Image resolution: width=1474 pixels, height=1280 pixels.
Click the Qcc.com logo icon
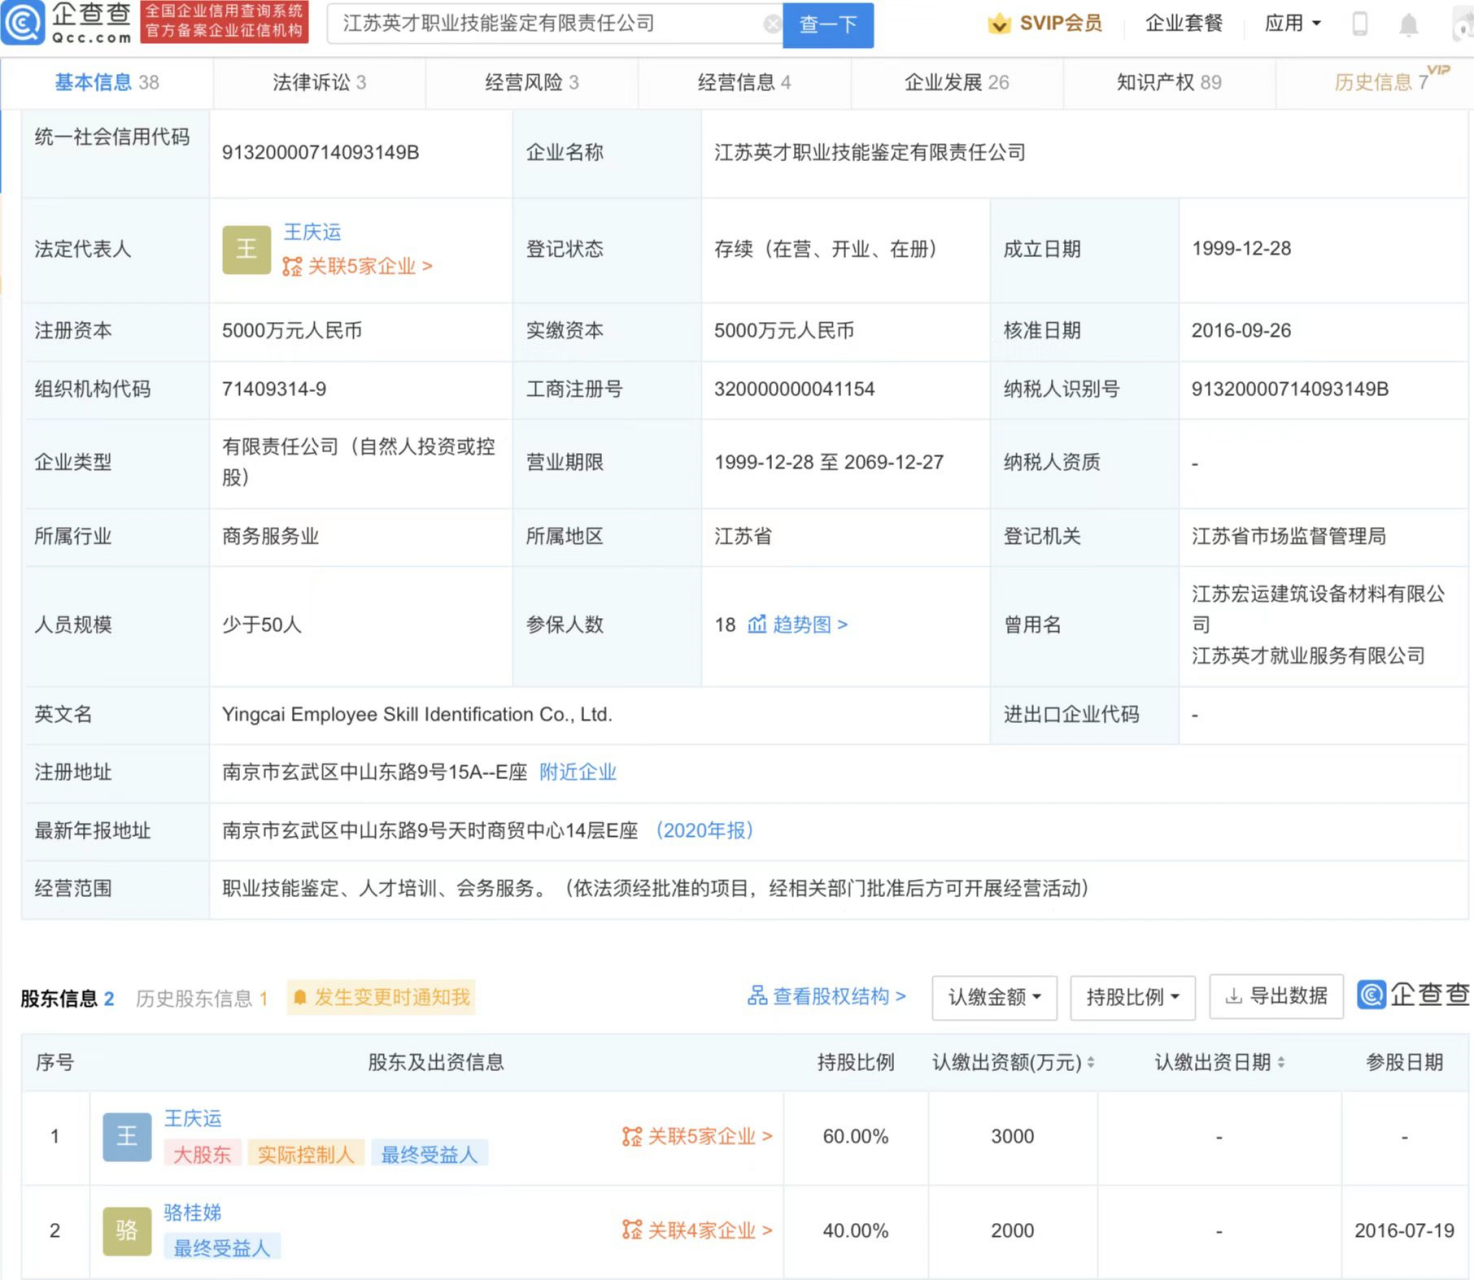23,22
